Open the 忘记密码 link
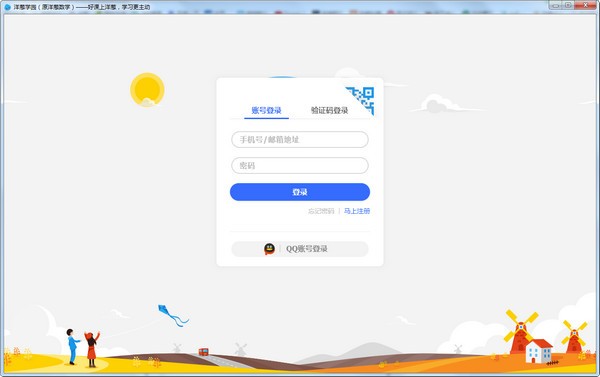 [321, 211]
